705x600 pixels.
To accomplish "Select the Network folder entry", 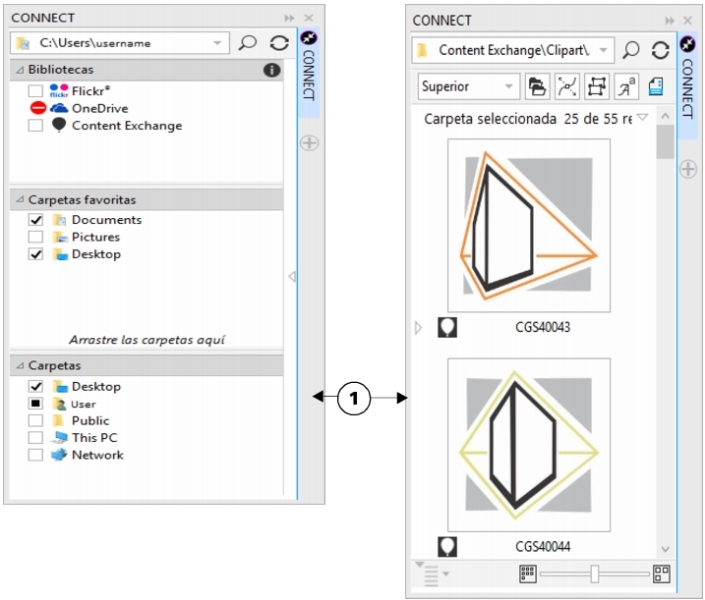I will (97, 455).
